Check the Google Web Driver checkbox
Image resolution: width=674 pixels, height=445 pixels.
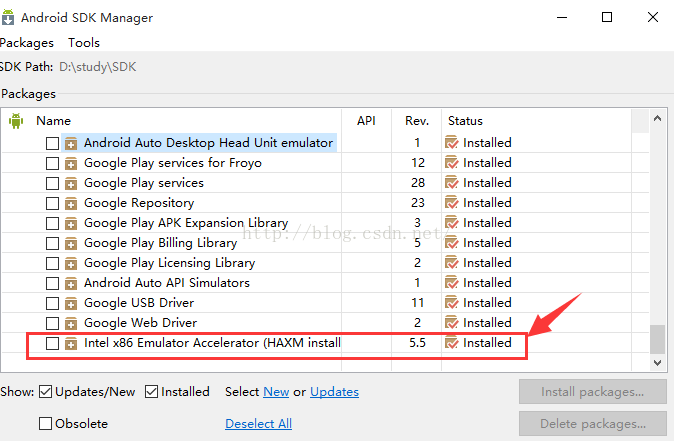(52, 323)
